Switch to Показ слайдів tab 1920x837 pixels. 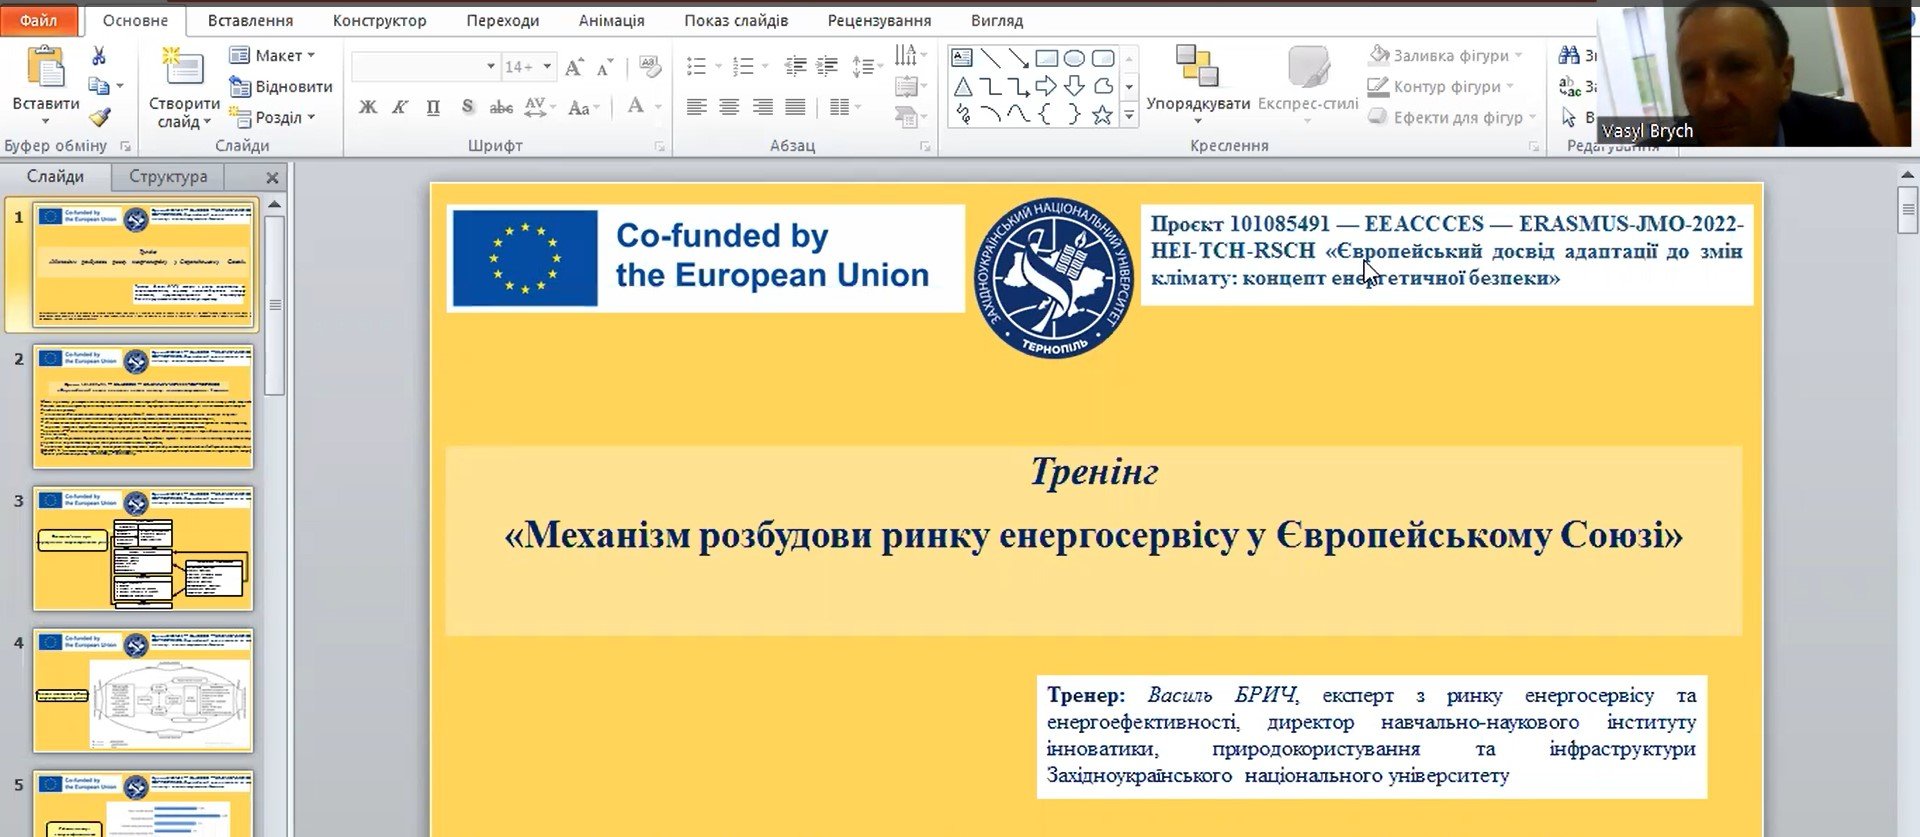[735, 20]
